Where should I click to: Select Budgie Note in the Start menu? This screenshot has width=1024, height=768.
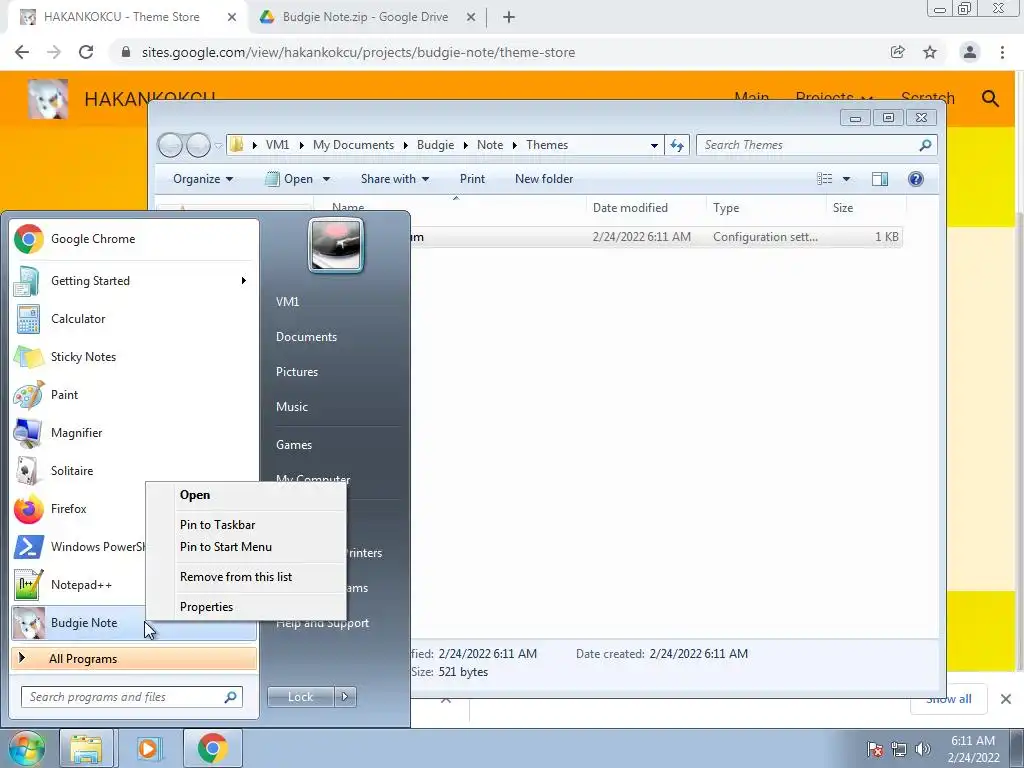[134, 622]
